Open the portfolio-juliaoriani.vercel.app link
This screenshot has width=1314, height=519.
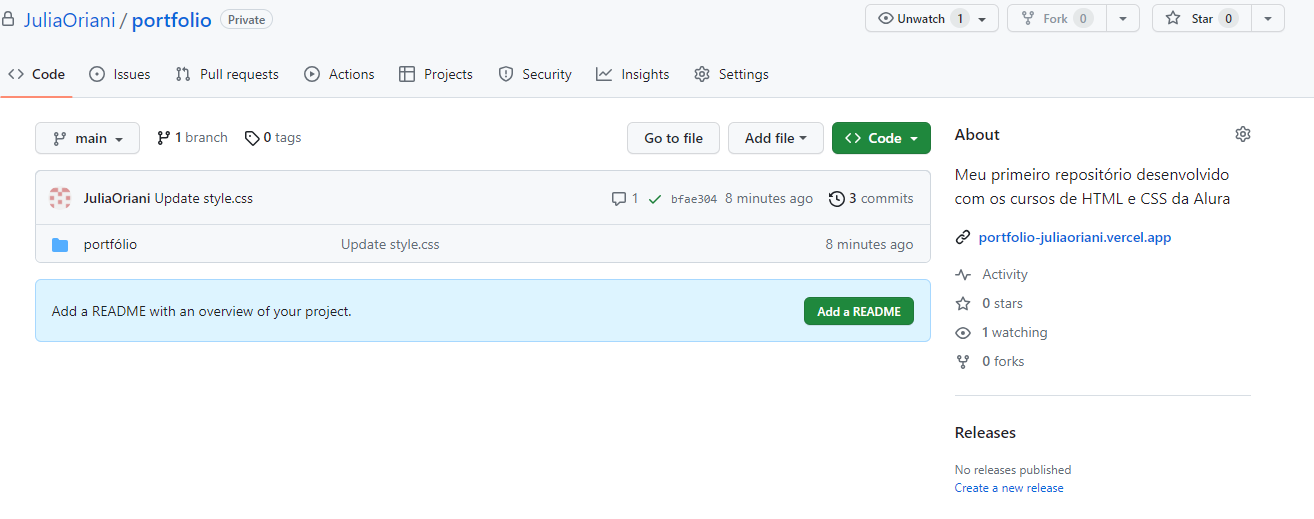[x=1075, y=237]
